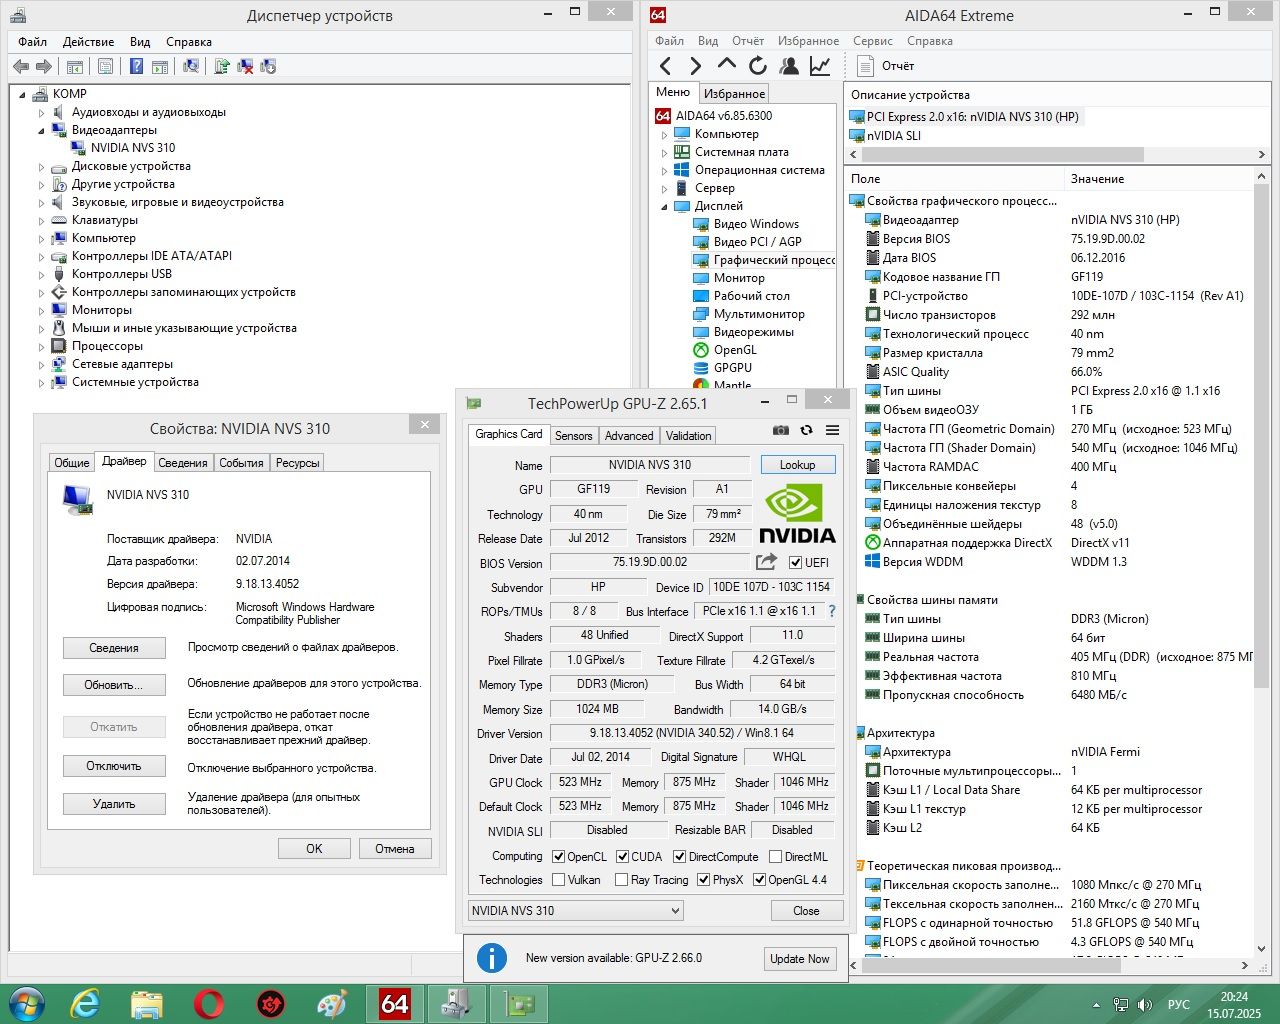This screenshot has height=1024, width=1280.
Task: Click the Отключить device button
Action: coord(114,766)
